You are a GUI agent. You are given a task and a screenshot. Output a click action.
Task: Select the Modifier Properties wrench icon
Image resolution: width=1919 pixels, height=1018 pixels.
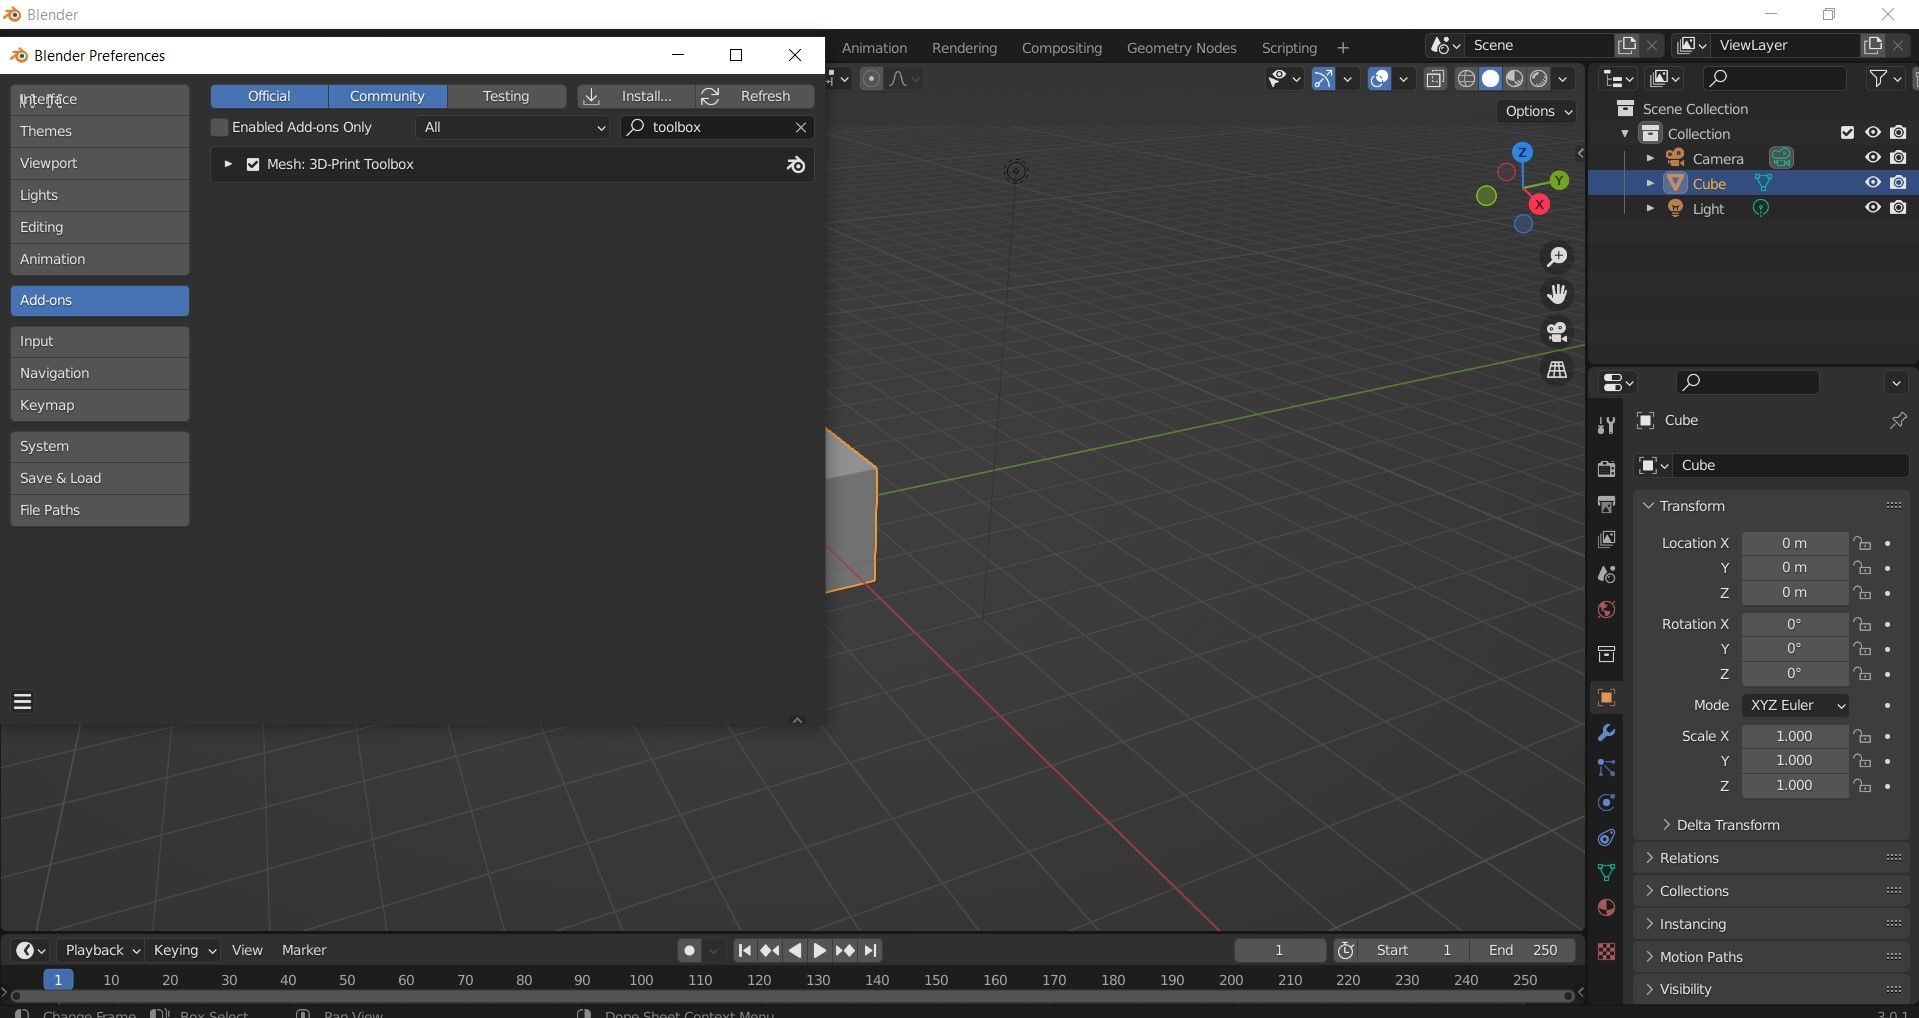(1606, 733)
